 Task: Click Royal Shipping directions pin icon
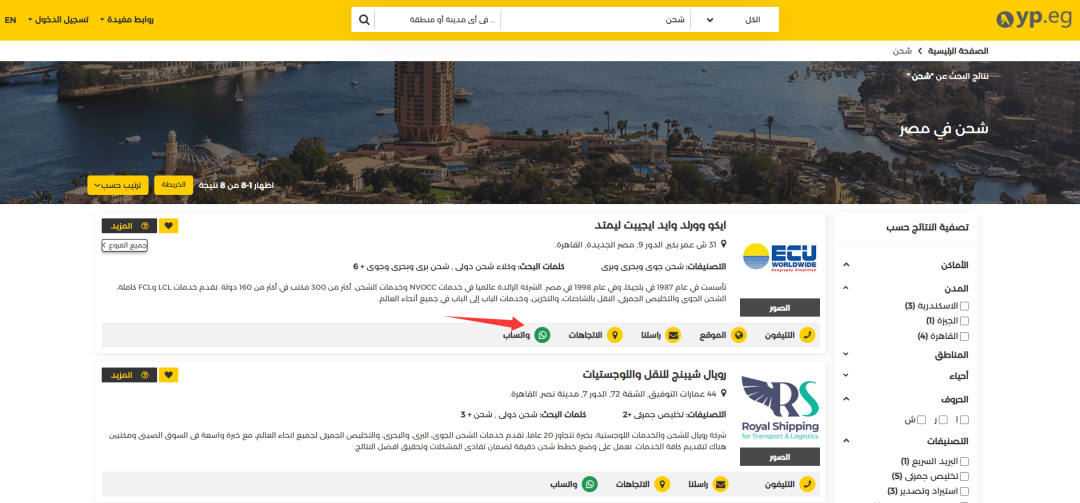point(662,484)
